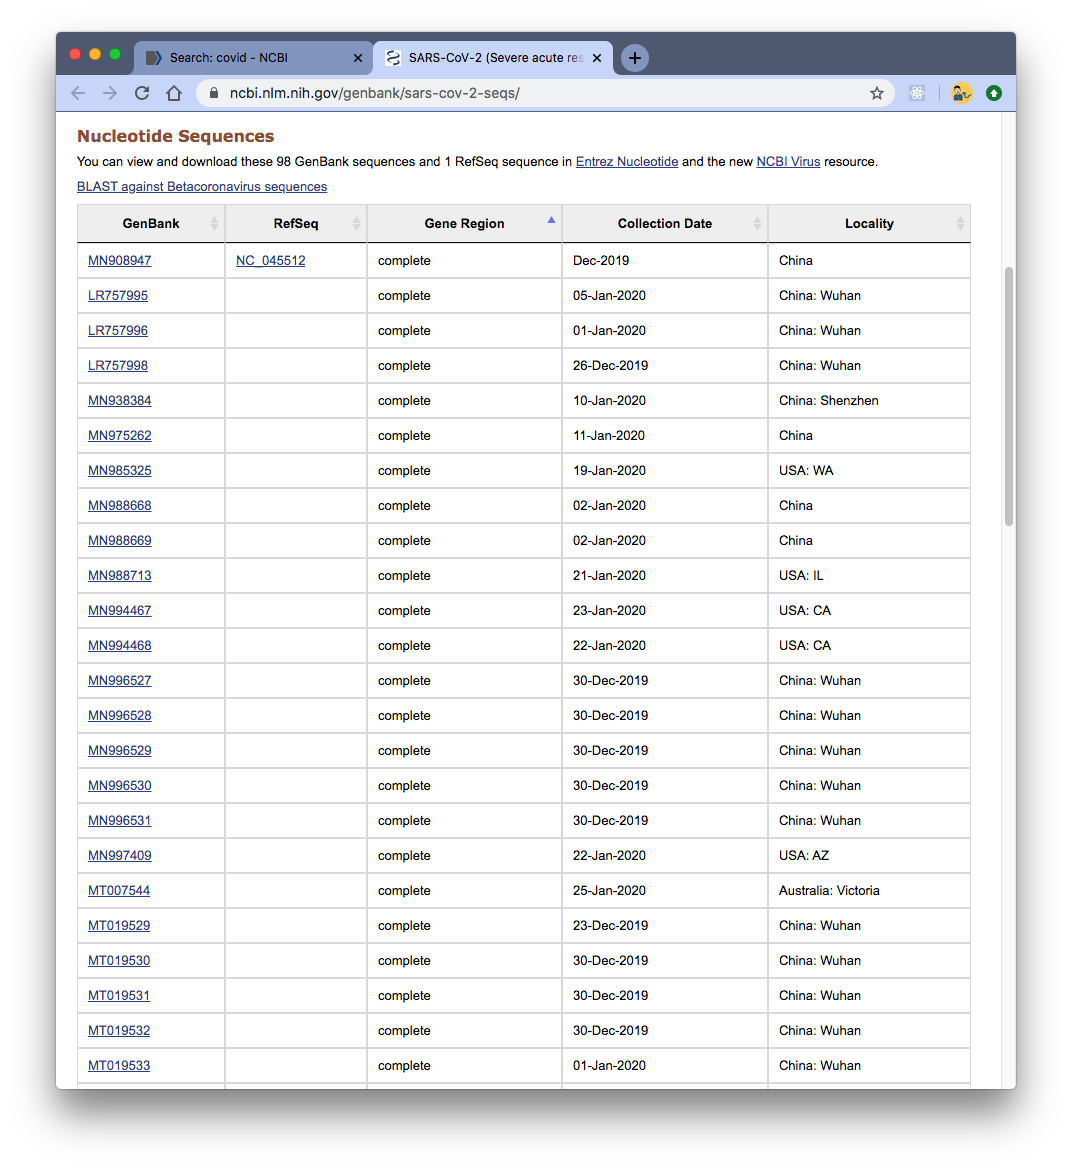Image resolution: width=1072 pixels, height=1169 pixels.
Task: Open the NCBI Virus resource link
Action: point(788,162)
